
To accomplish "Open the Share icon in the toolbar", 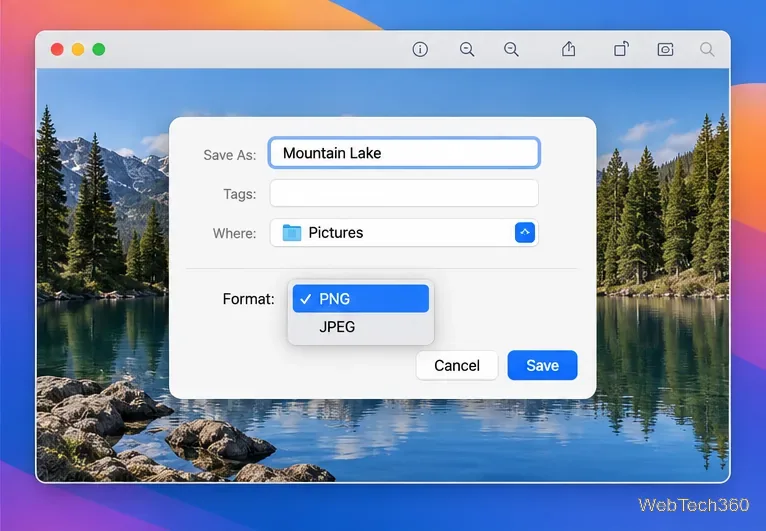I will pyautogui.click(x=568, y=49).
